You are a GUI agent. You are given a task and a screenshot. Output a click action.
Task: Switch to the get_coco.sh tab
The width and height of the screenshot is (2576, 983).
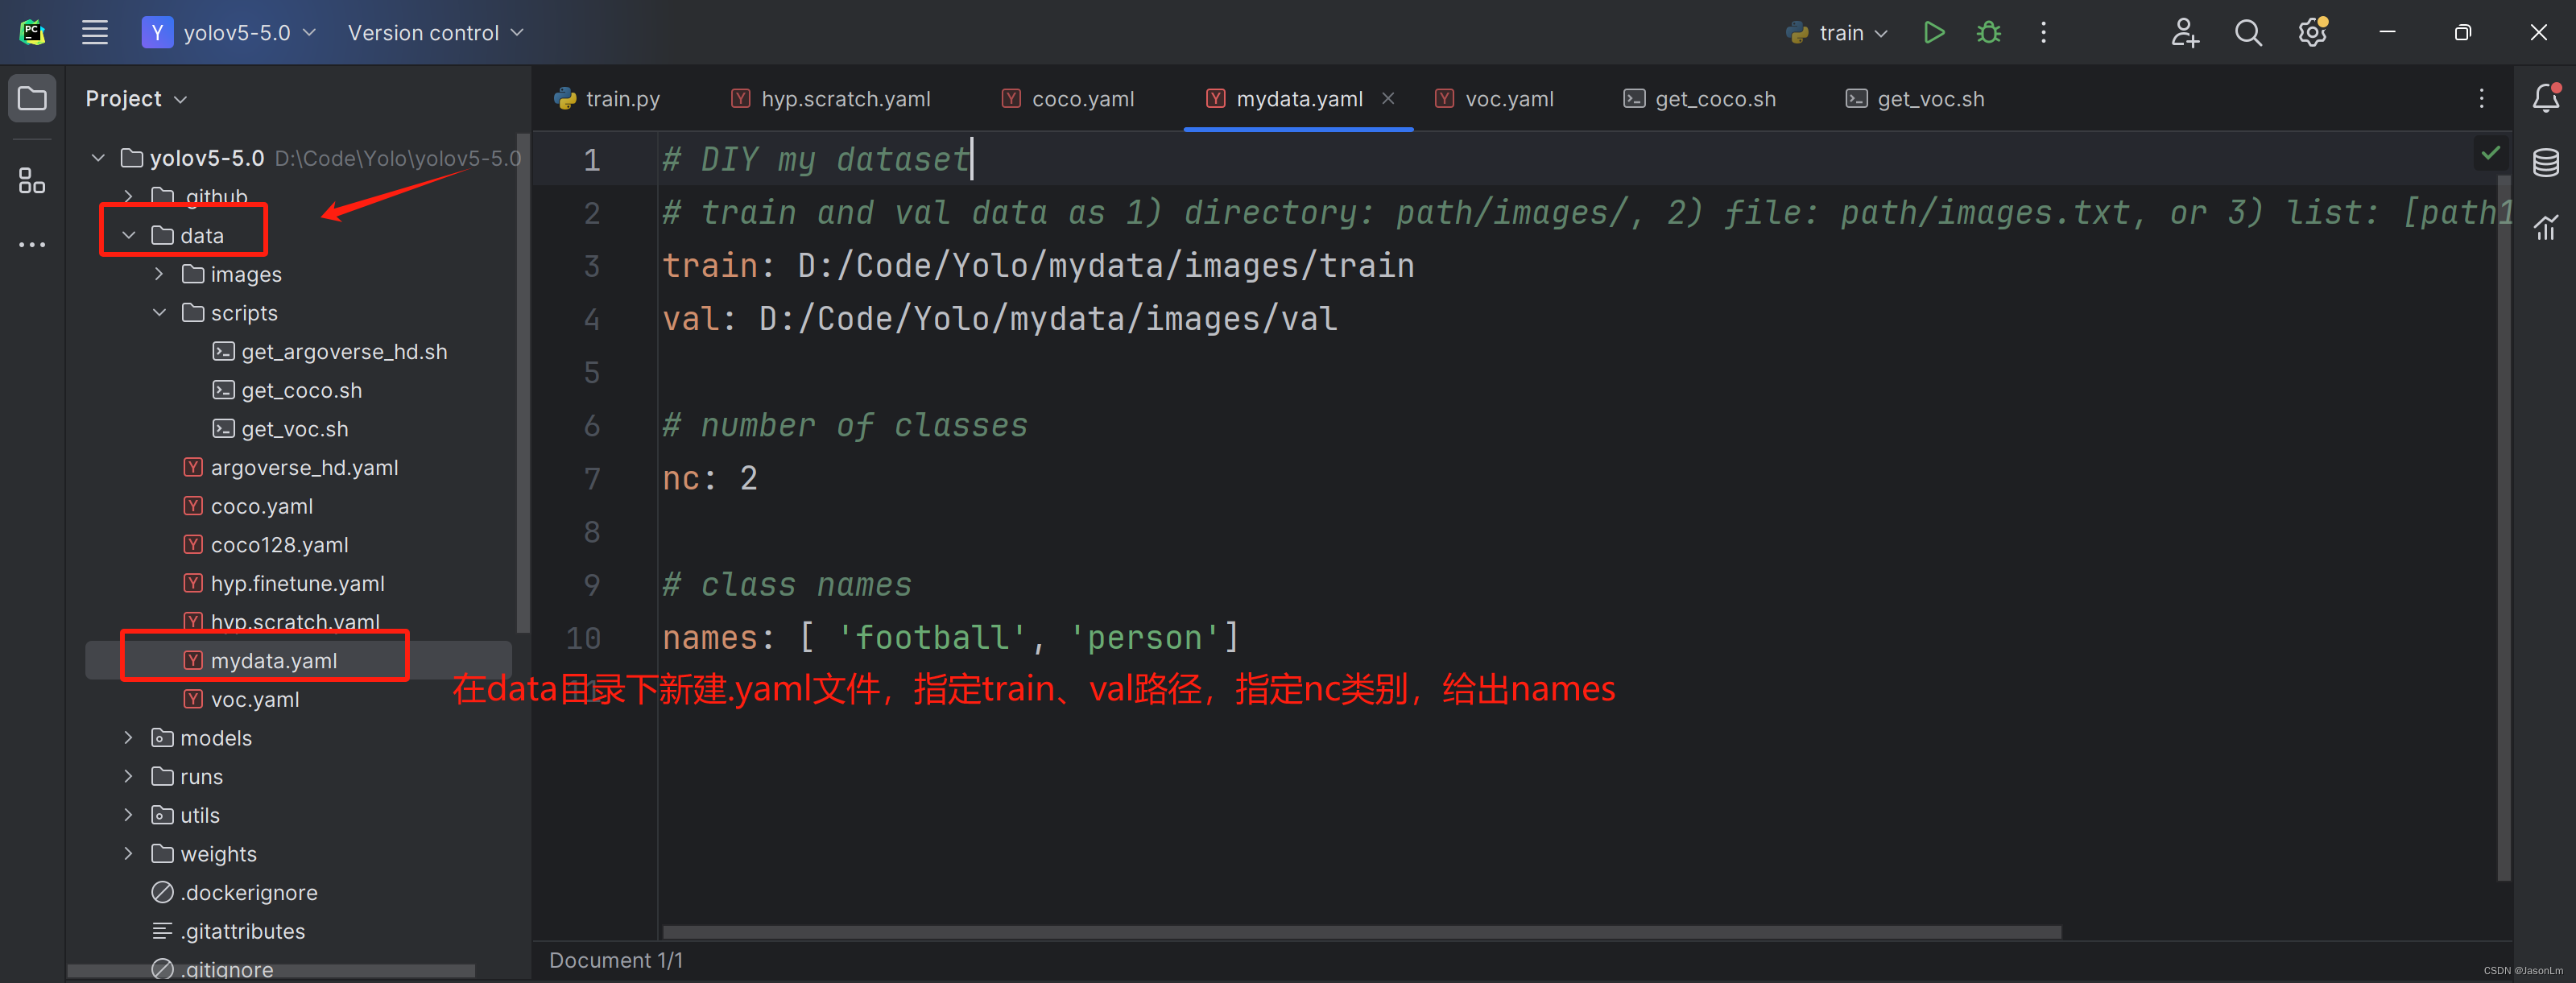1700,98
